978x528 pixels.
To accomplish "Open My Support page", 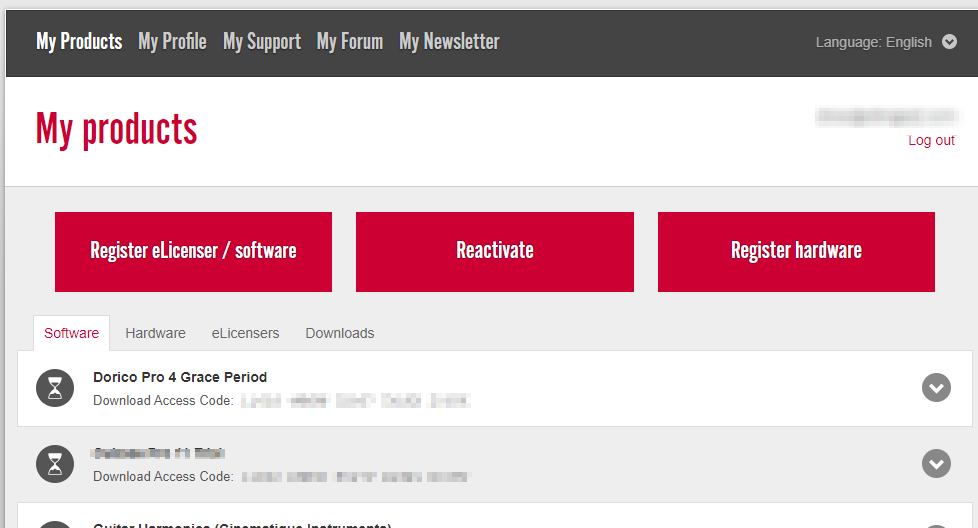I will point(262,42).
